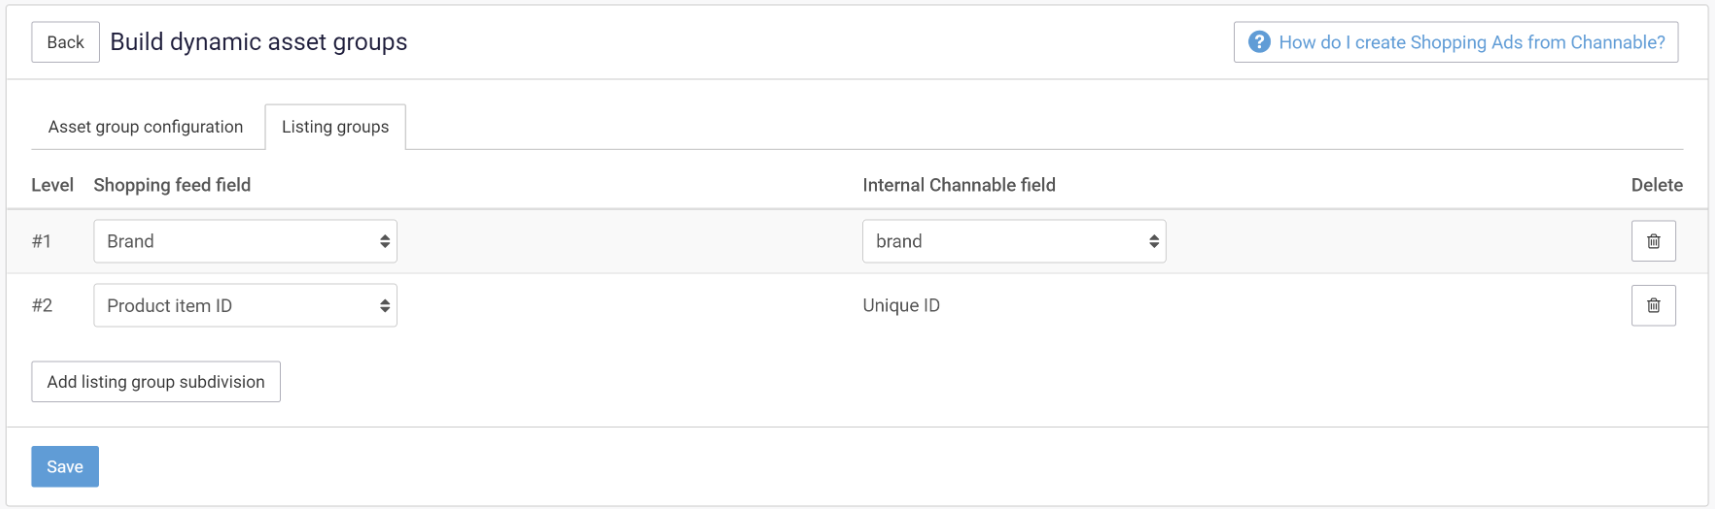Click the blue question mark help icon
Screen dimensions: 1715x509
1260,42
